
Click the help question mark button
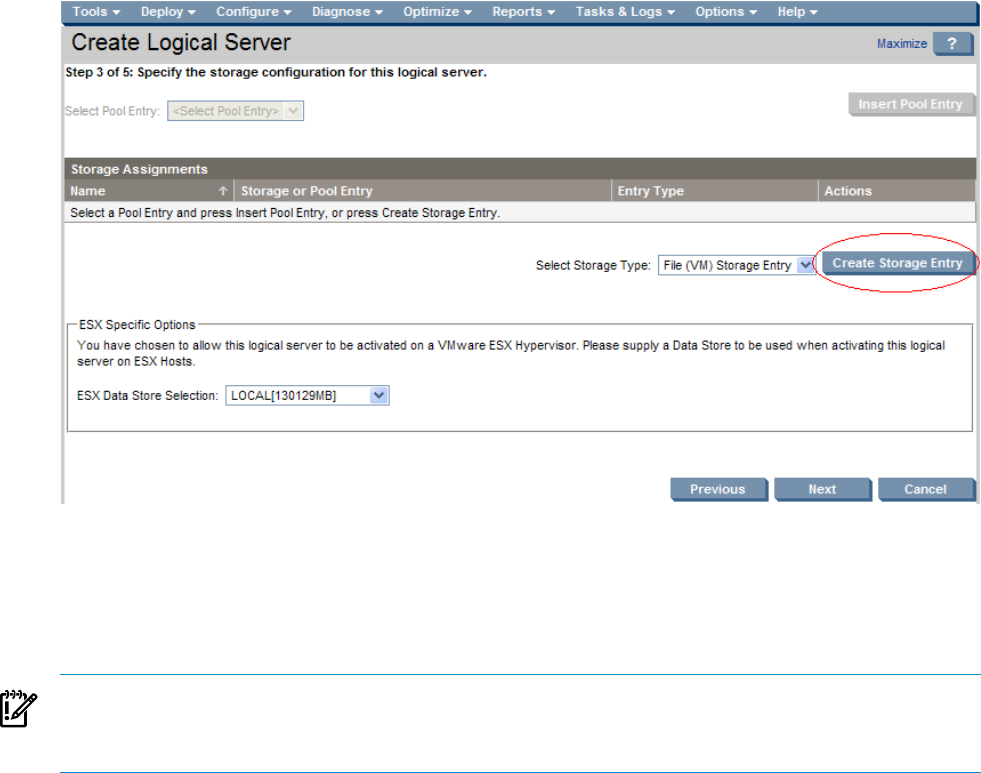point(951,44)
